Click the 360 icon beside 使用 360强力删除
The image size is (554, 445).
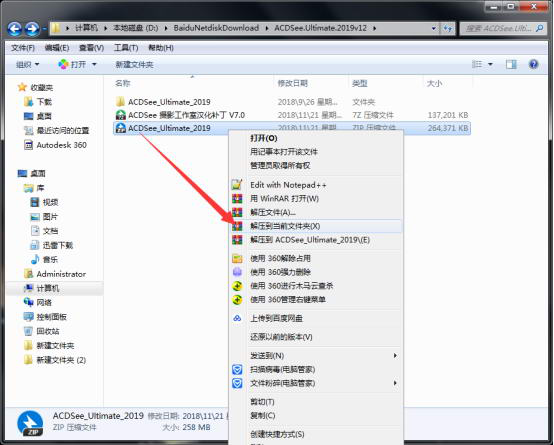237,272
